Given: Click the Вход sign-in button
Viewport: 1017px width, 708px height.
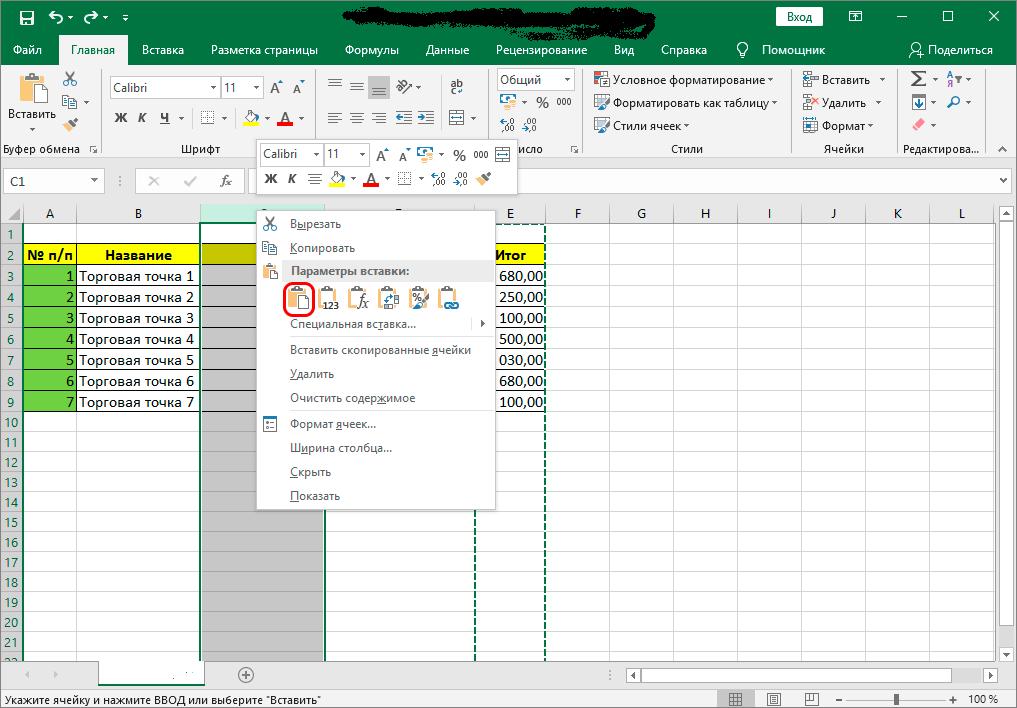Looking at the screenshot, I should (799, 17).
